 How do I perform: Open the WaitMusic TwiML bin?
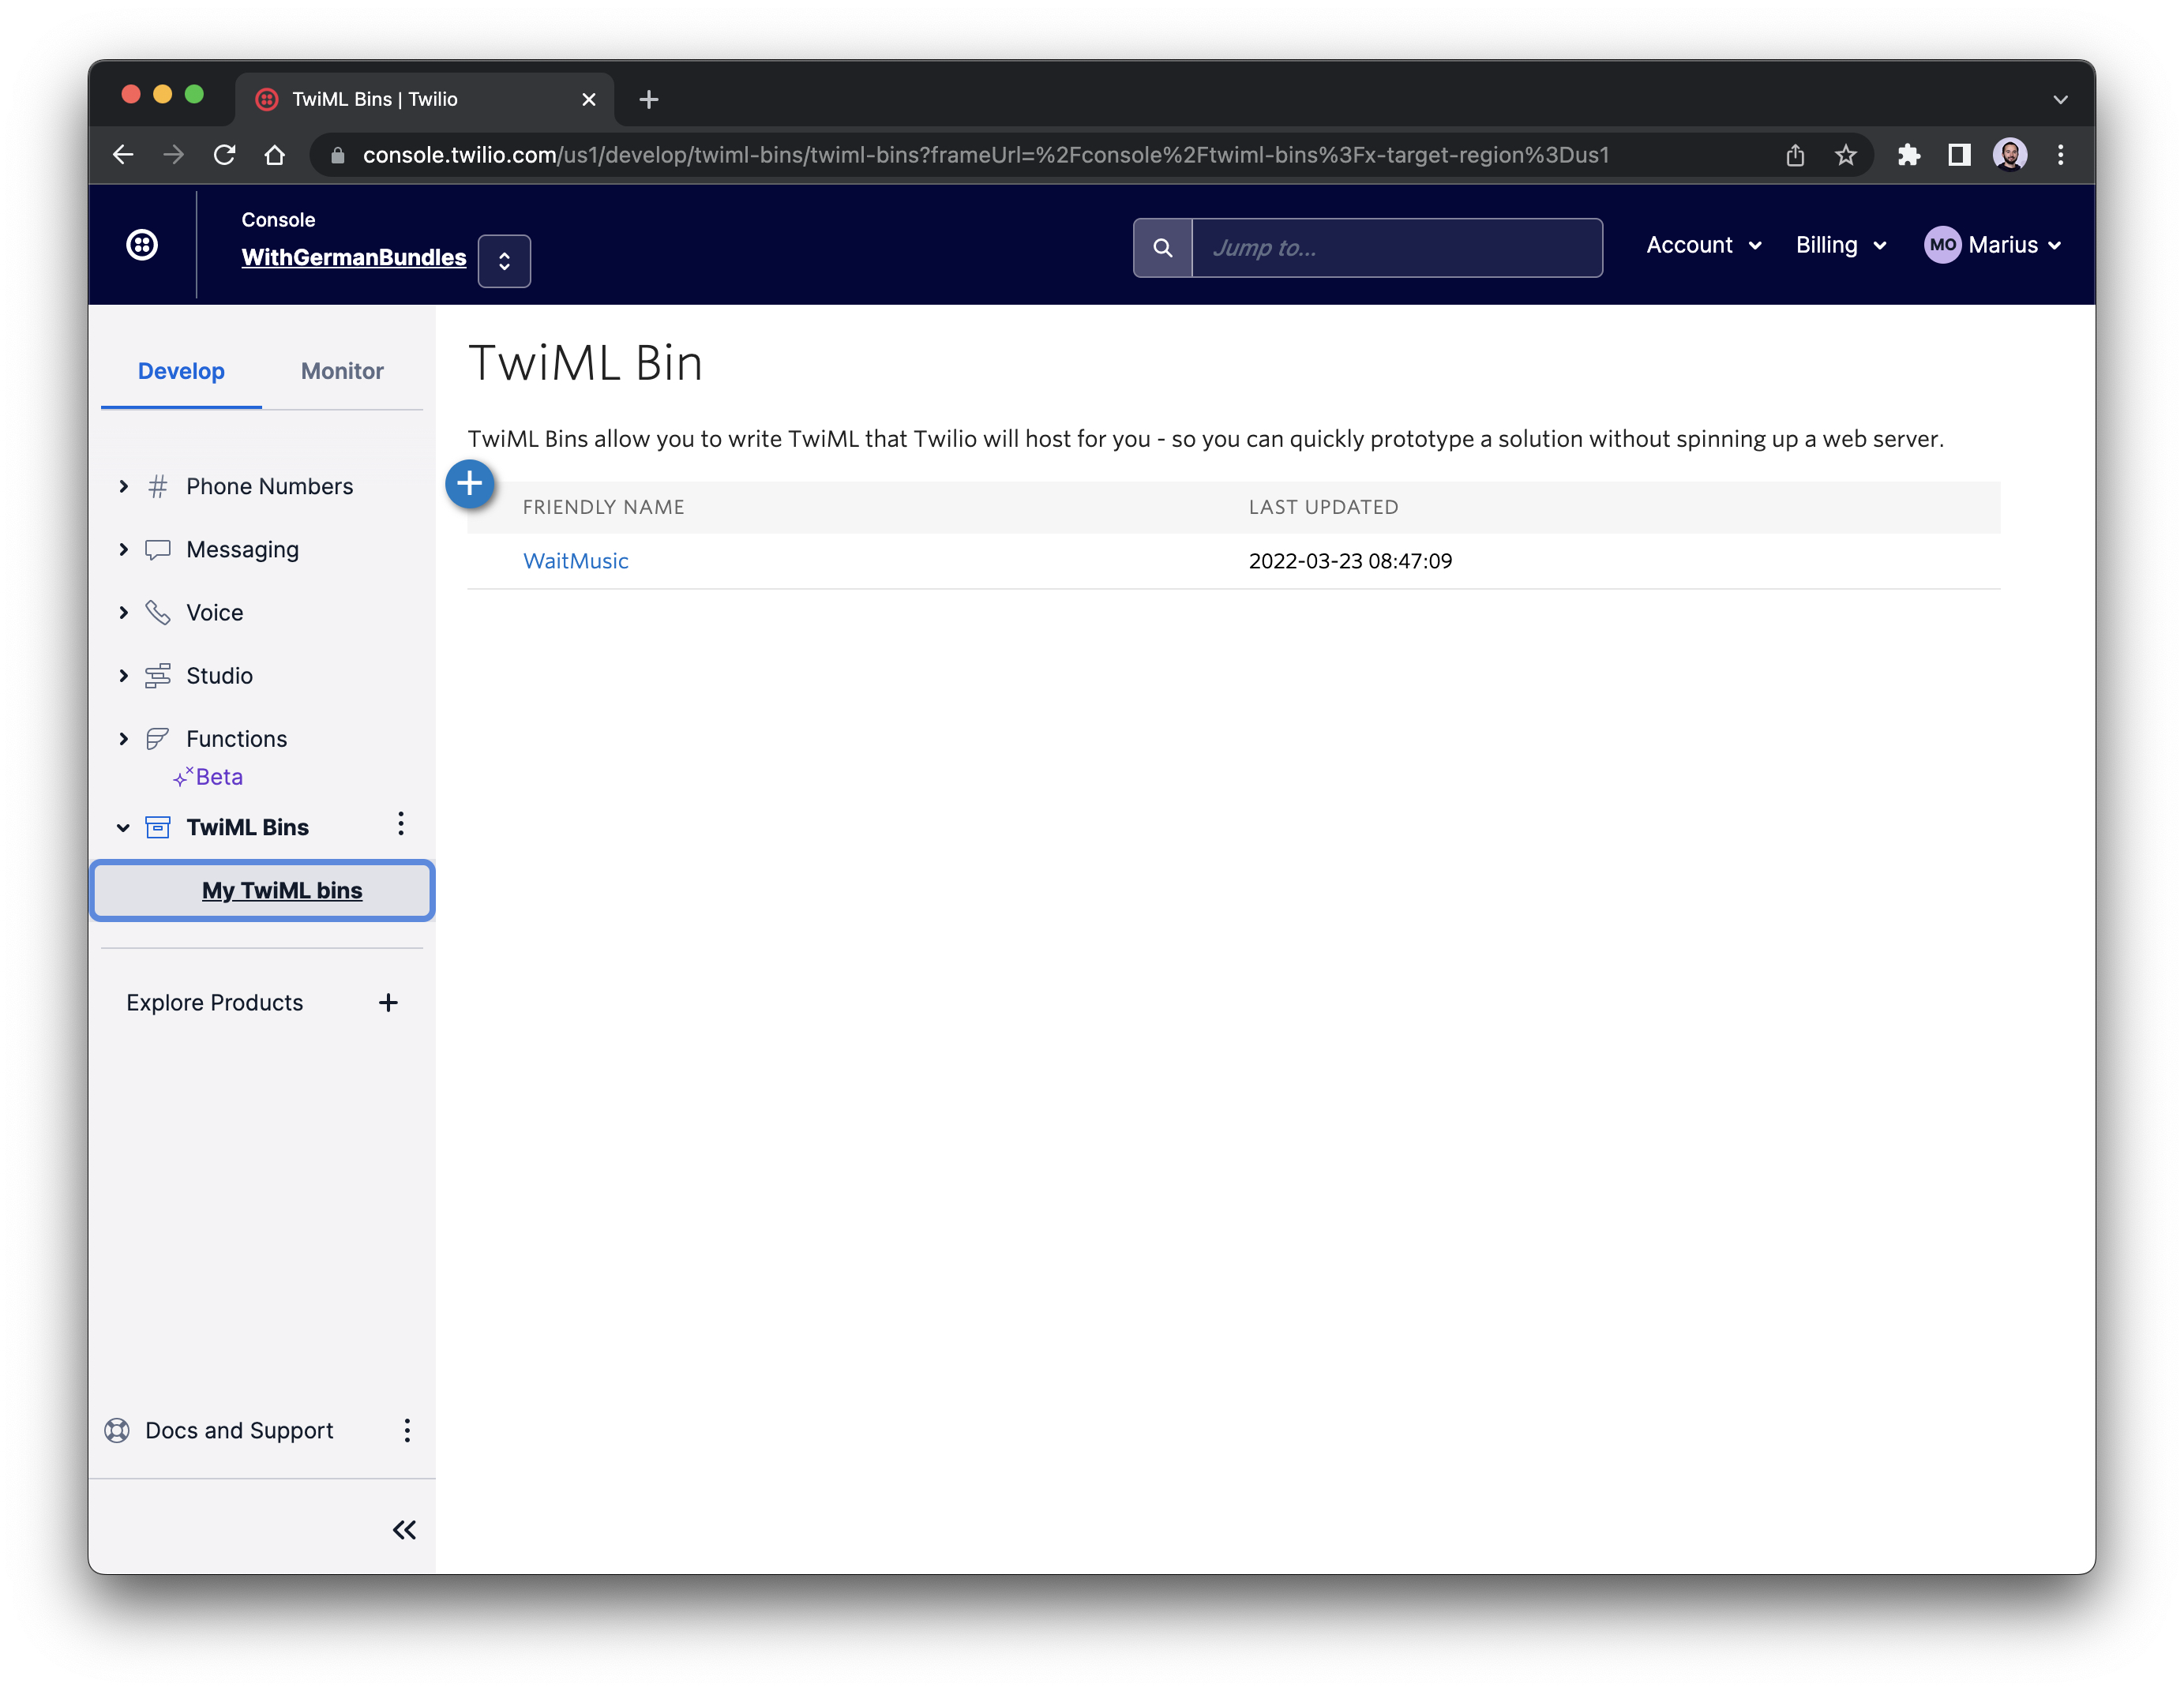[x=576, y=561]
